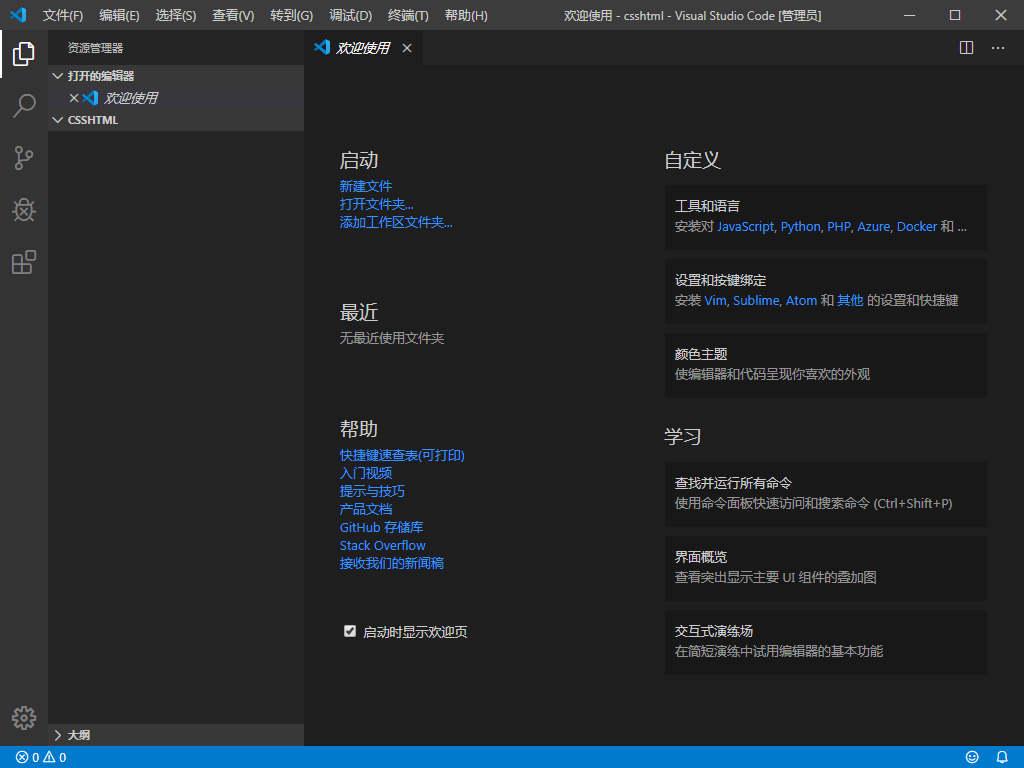Viewport: 1024px width, 768px height.
Task: Click the 打开文件夹... link
Action: (376, 204)
